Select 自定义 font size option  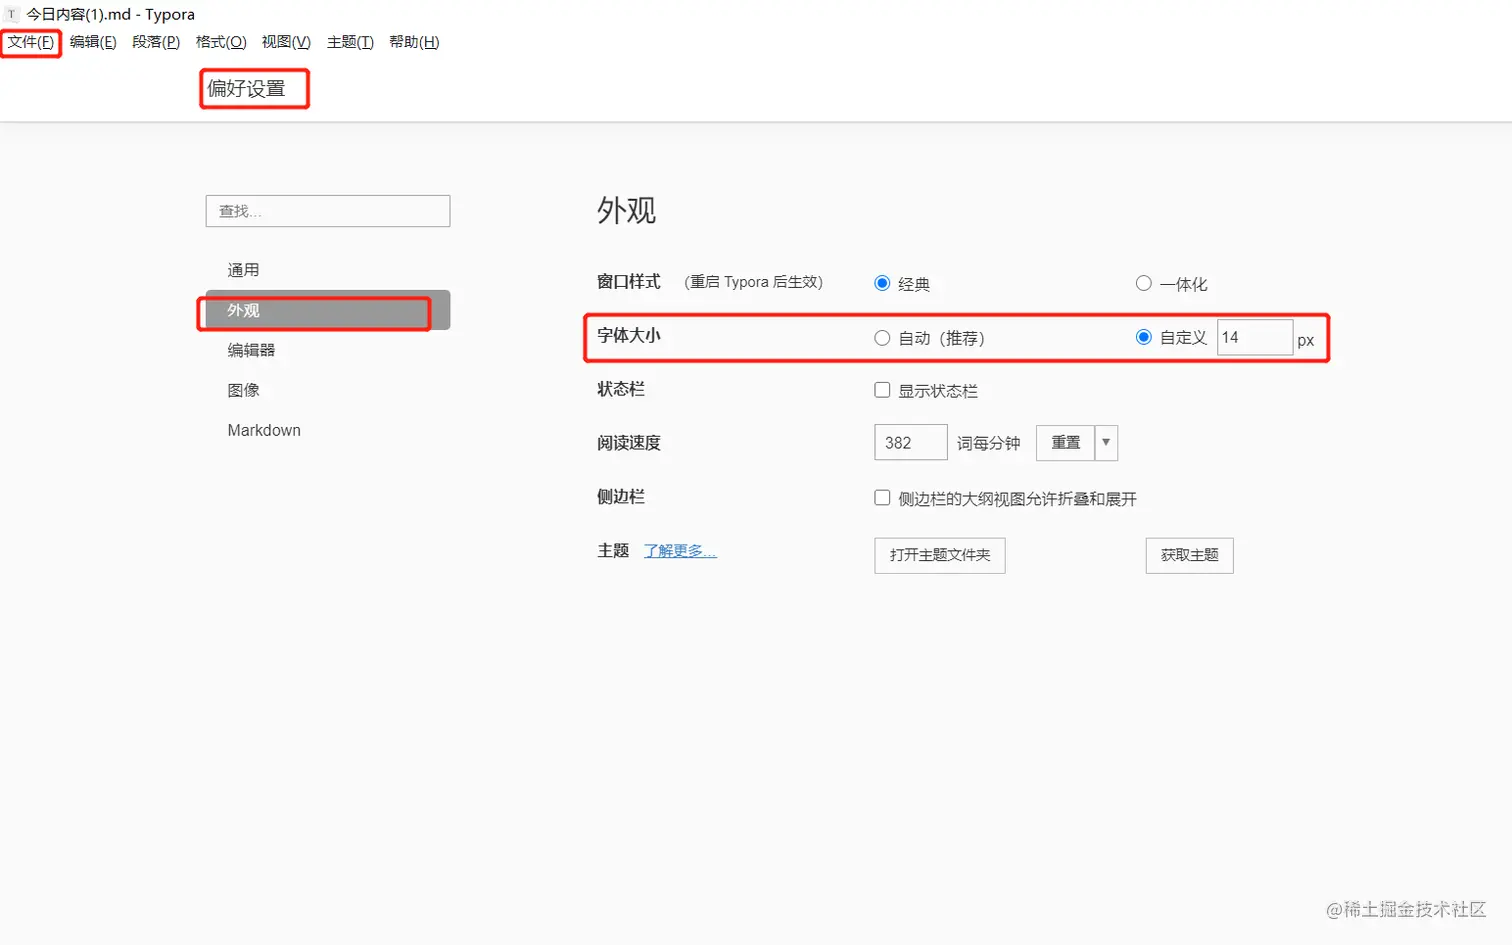click(x=1144, y=337)
